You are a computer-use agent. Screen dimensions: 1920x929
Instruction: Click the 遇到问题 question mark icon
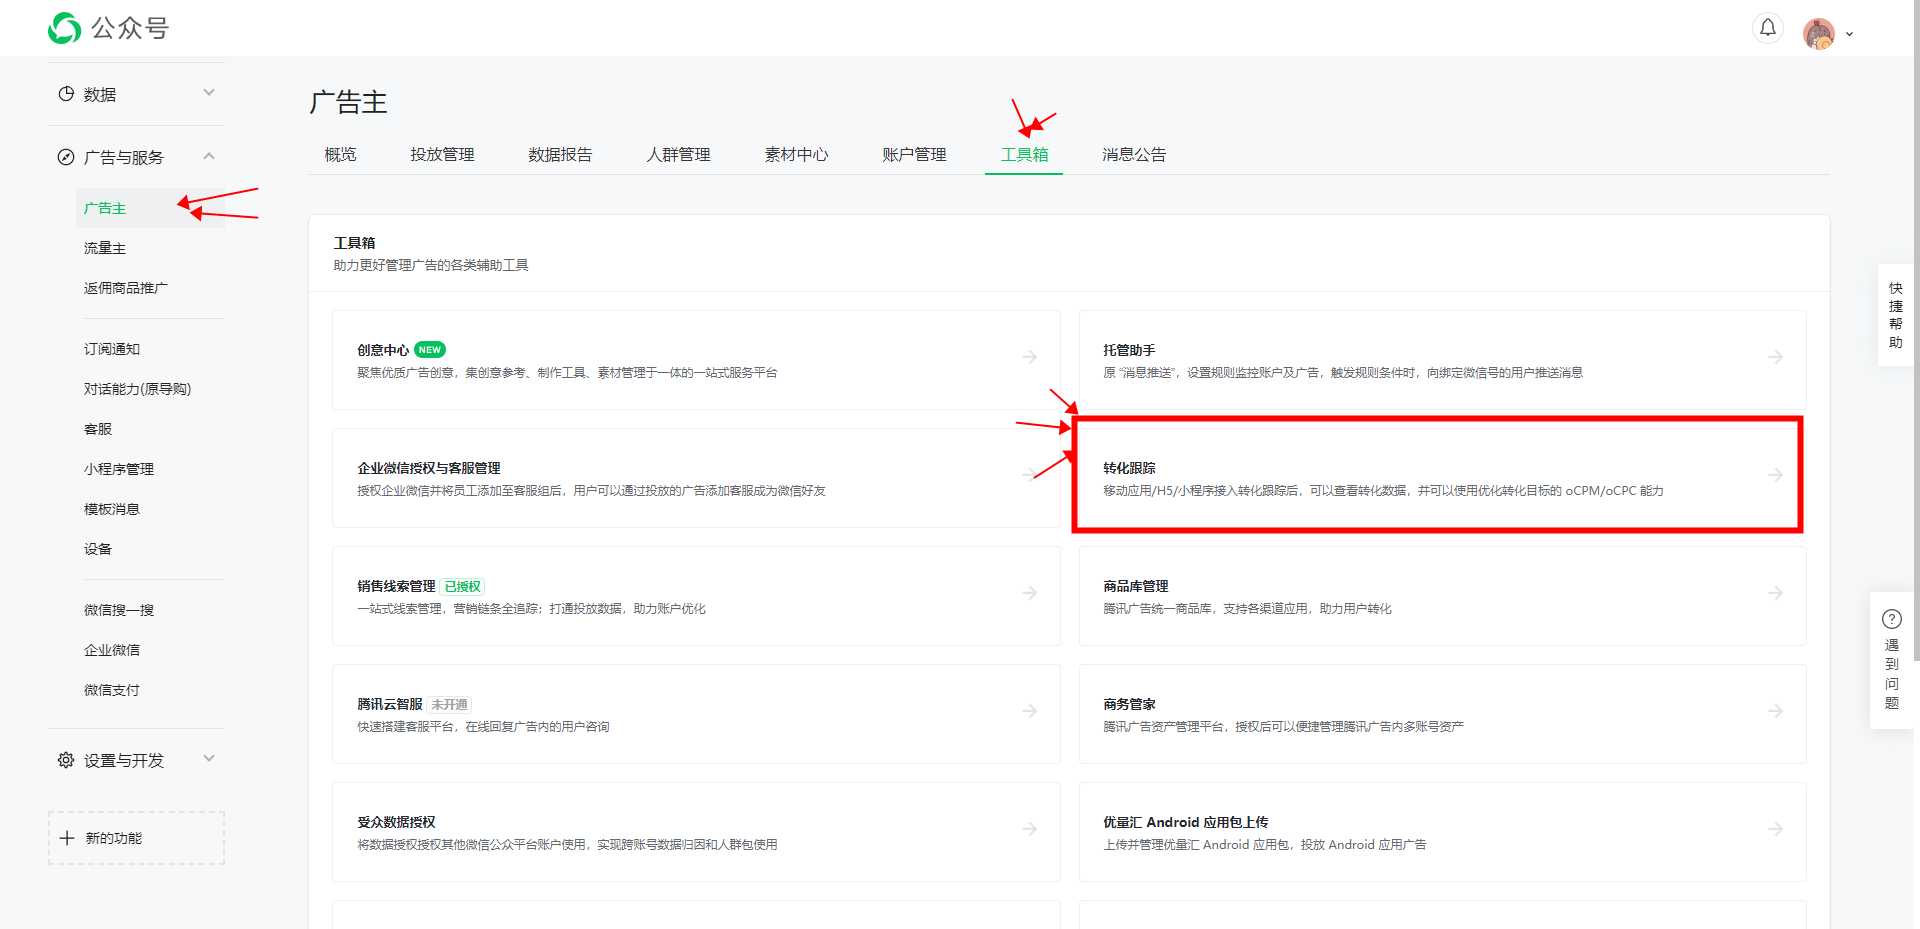[x=1892, y=619]
